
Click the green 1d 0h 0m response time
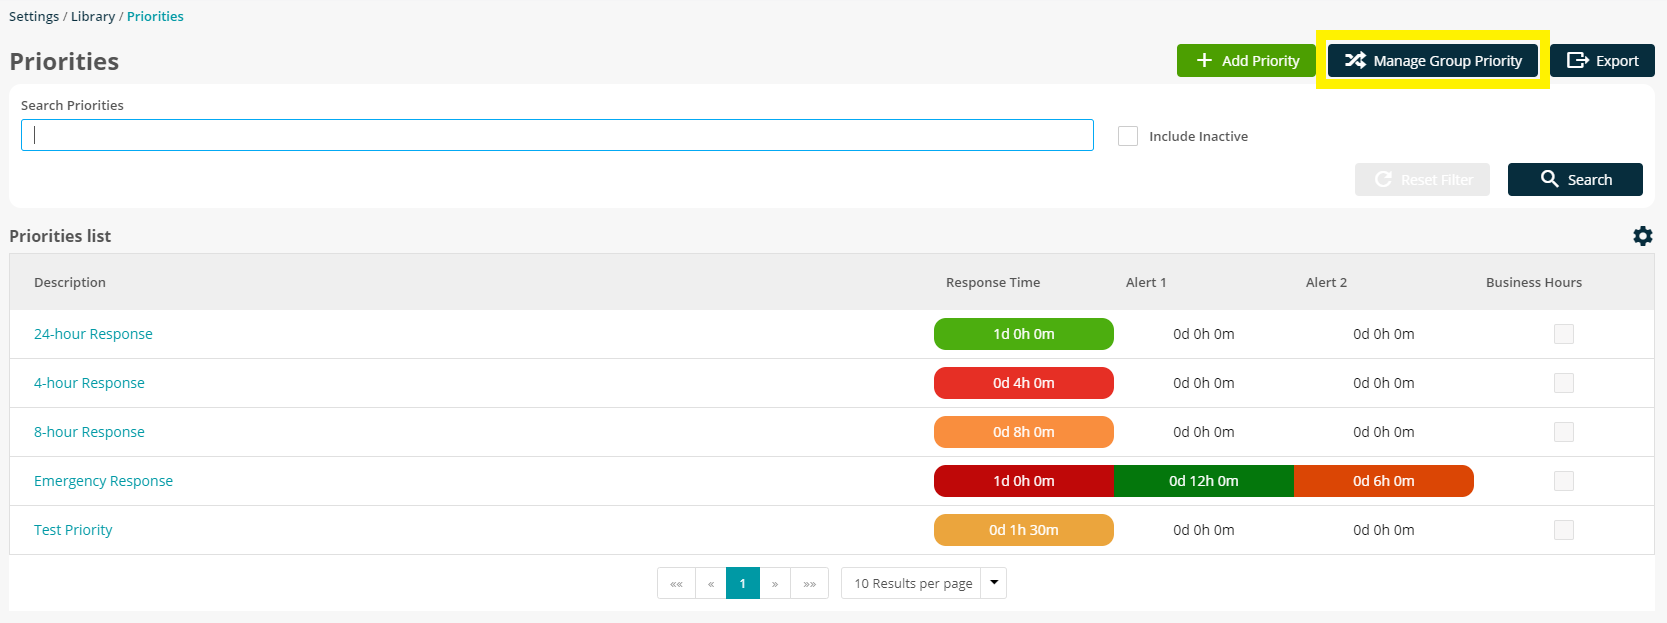click(1024, 334)
